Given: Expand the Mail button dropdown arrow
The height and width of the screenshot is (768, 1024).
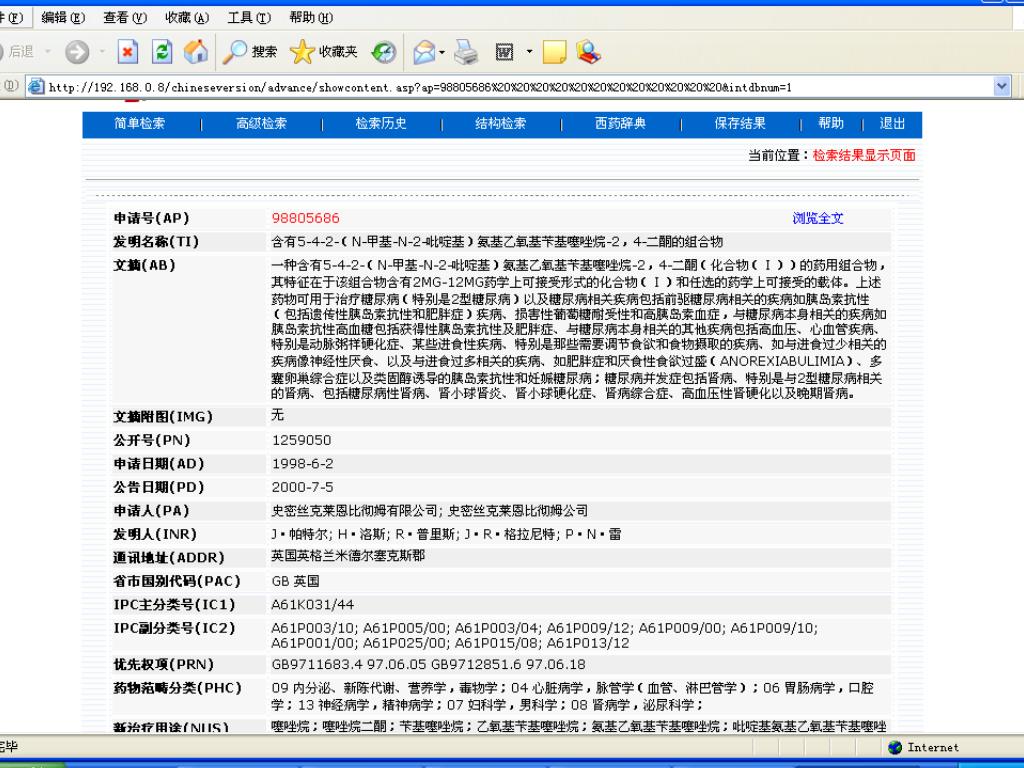Looking at the screenshot, I should tap(443, 52).
